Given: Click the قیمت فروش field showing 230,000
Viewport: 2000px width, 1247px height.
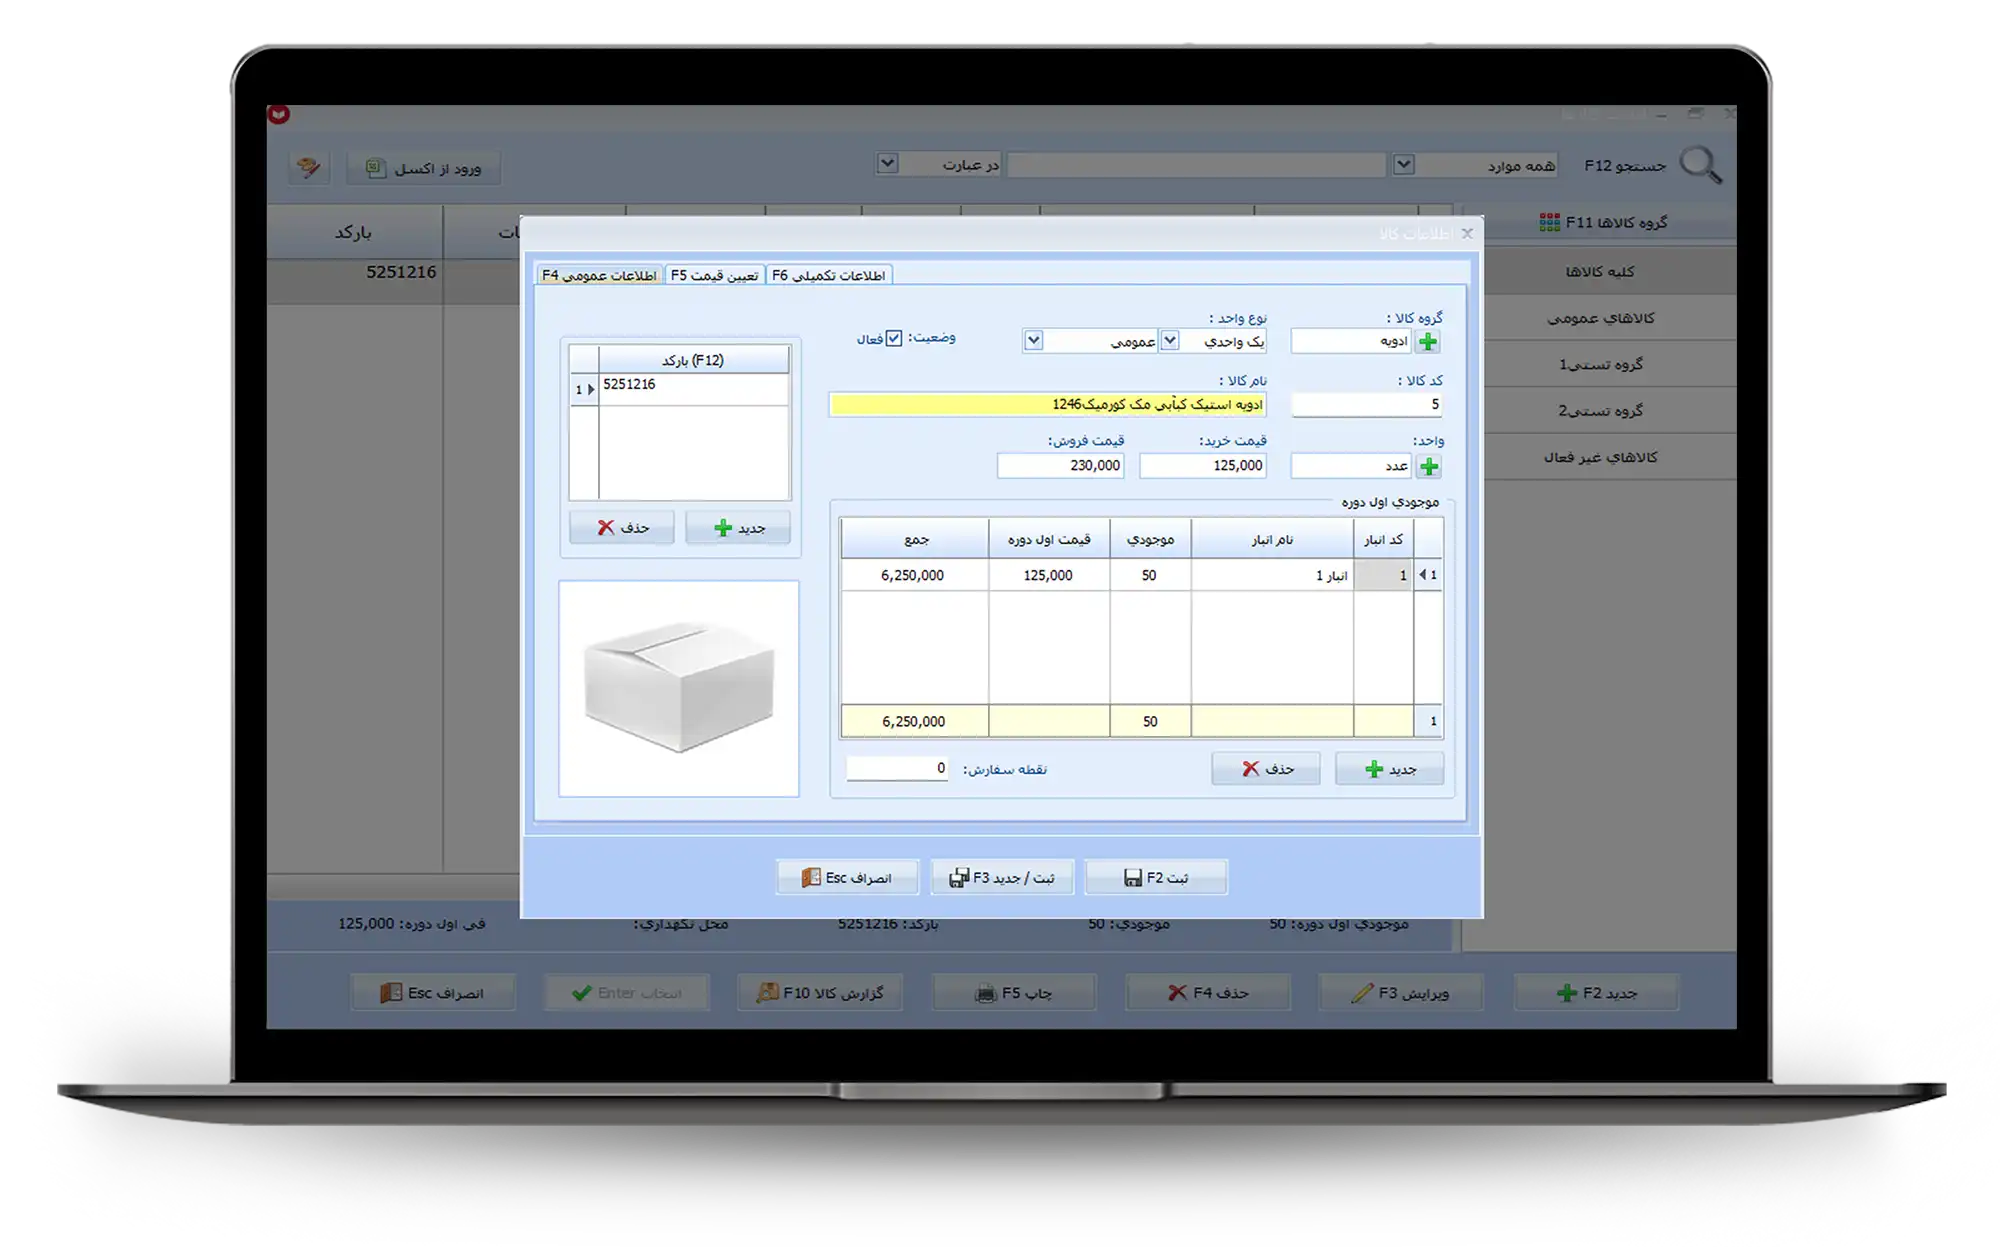Looking at the screenshot, I should 1061,466.
